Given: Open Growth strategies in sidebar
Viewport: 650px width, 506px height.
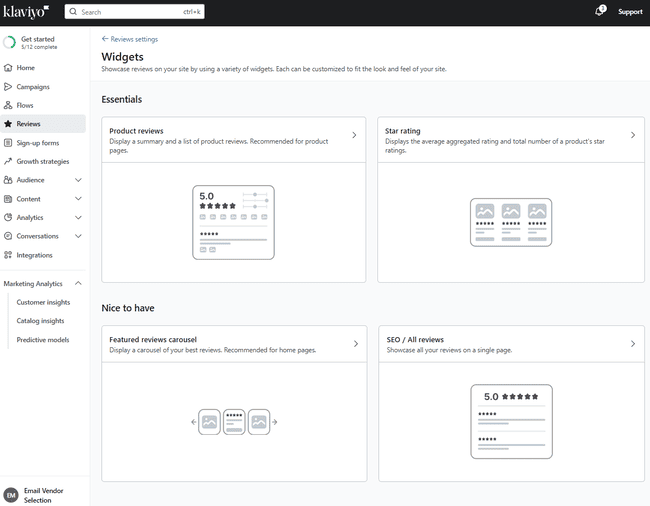Looking at the screenshot, I should 43,161.
